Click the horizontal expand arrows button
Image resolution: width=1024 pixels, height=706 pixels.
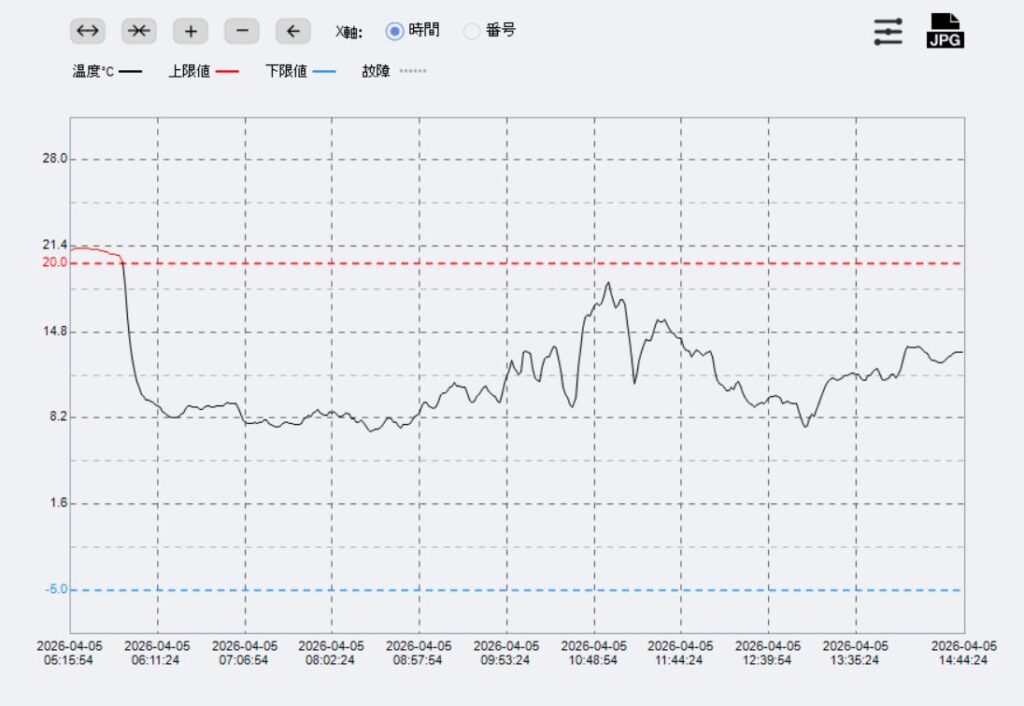[88, 31]
